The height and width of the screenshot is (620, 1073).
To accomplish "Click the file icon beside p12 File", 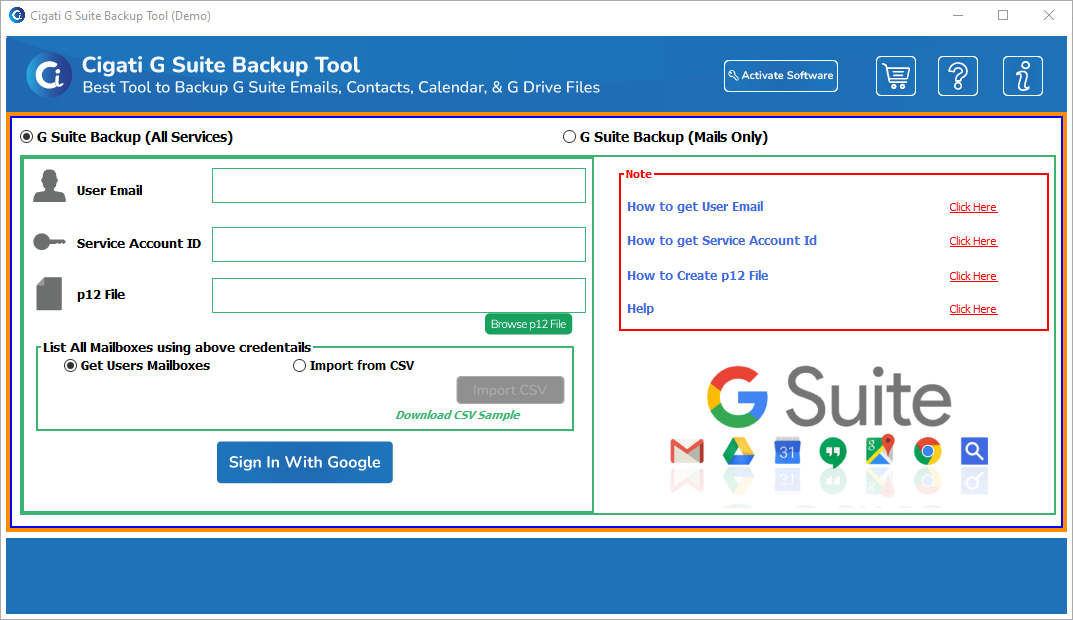I will click(49, 294).
